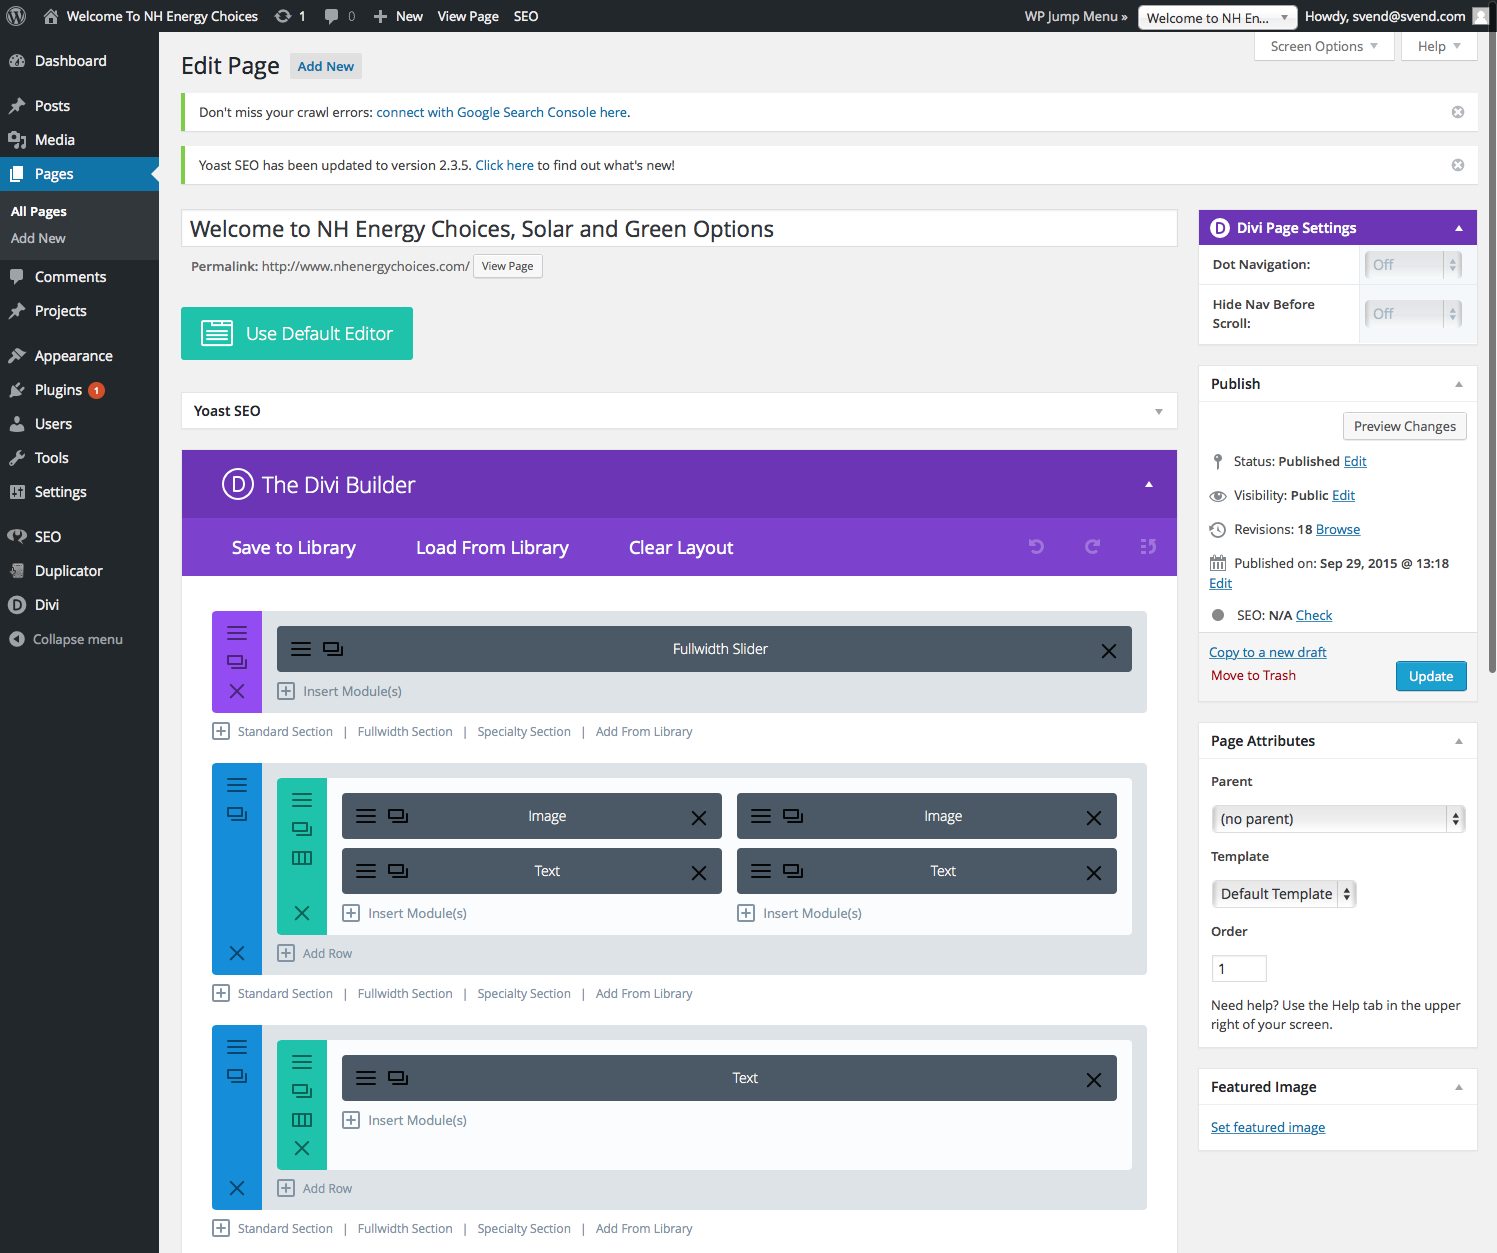Collapse the Featured Image box
Viewport: 1497px width, 1253px height.
point(1459,1087)
